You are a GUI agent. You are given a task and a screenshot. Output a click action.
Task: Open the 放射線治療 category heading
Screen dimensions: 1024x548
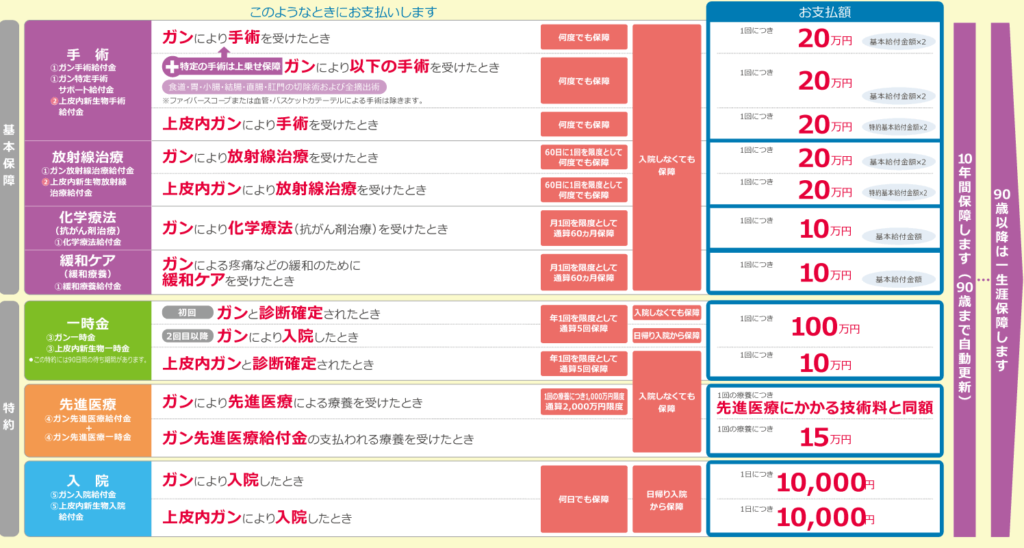point(87,157)
